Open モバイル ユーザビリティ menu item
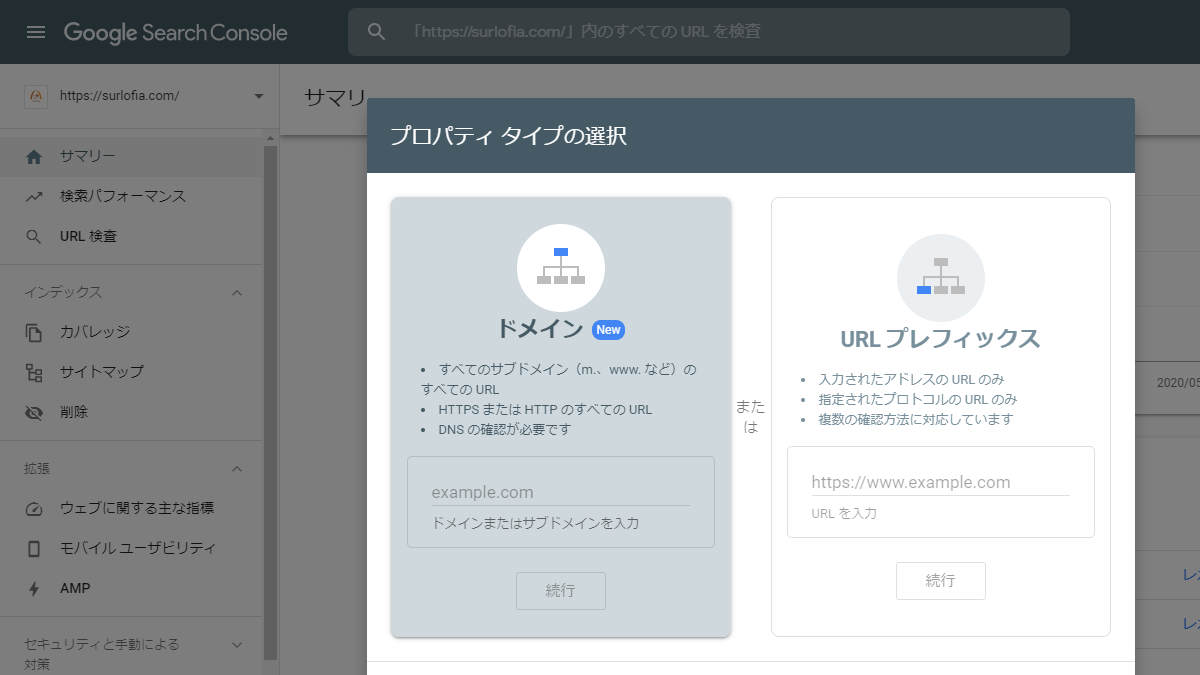Viewport: 1200px width, 675px height. (137, 548)
